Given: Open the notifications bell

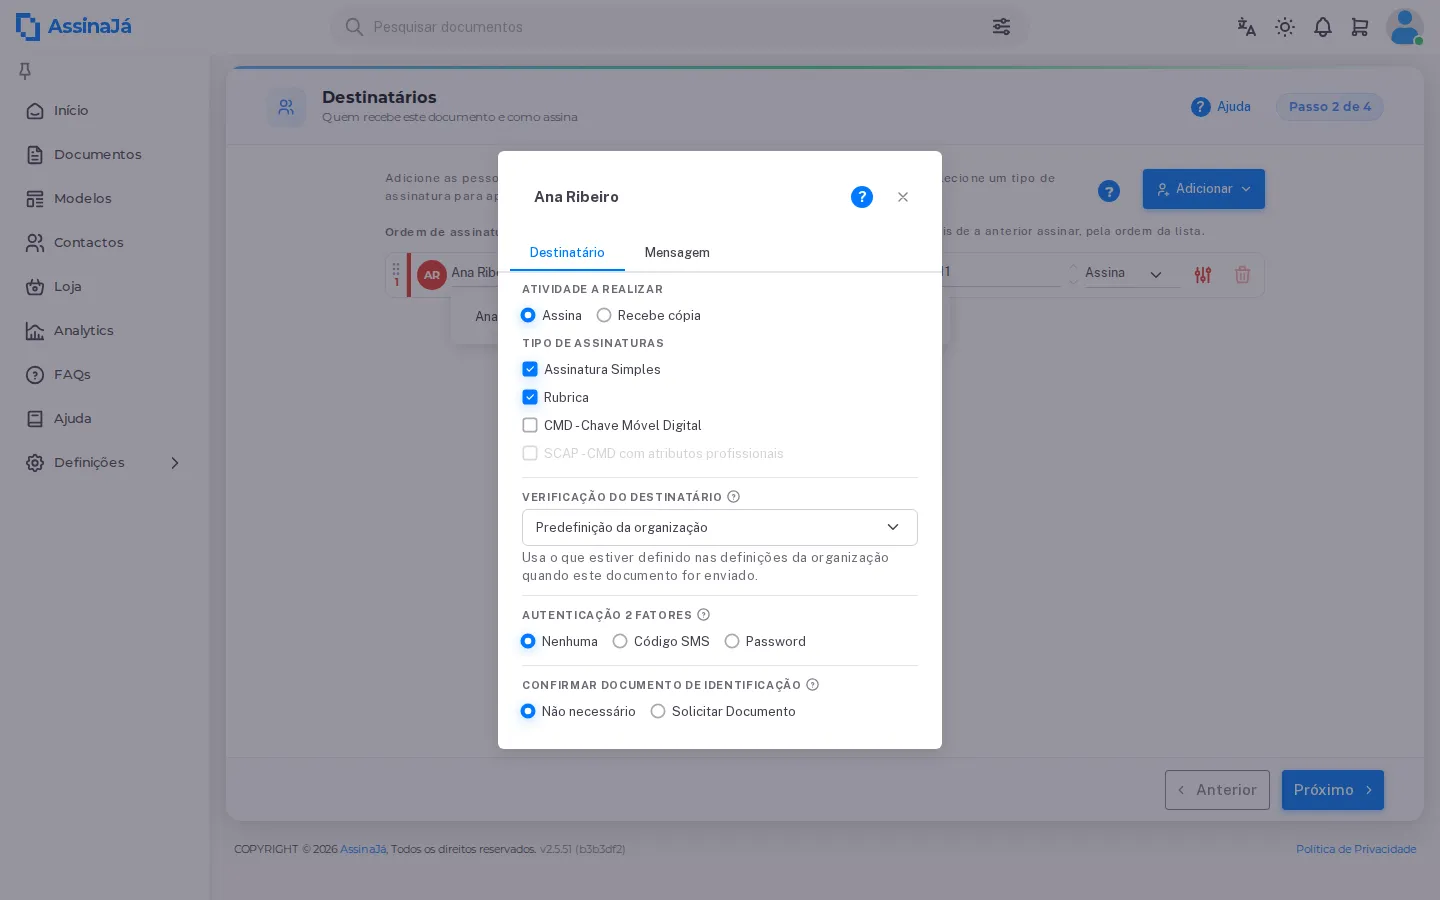Looking at the screenshot, I should (1323, 27).
